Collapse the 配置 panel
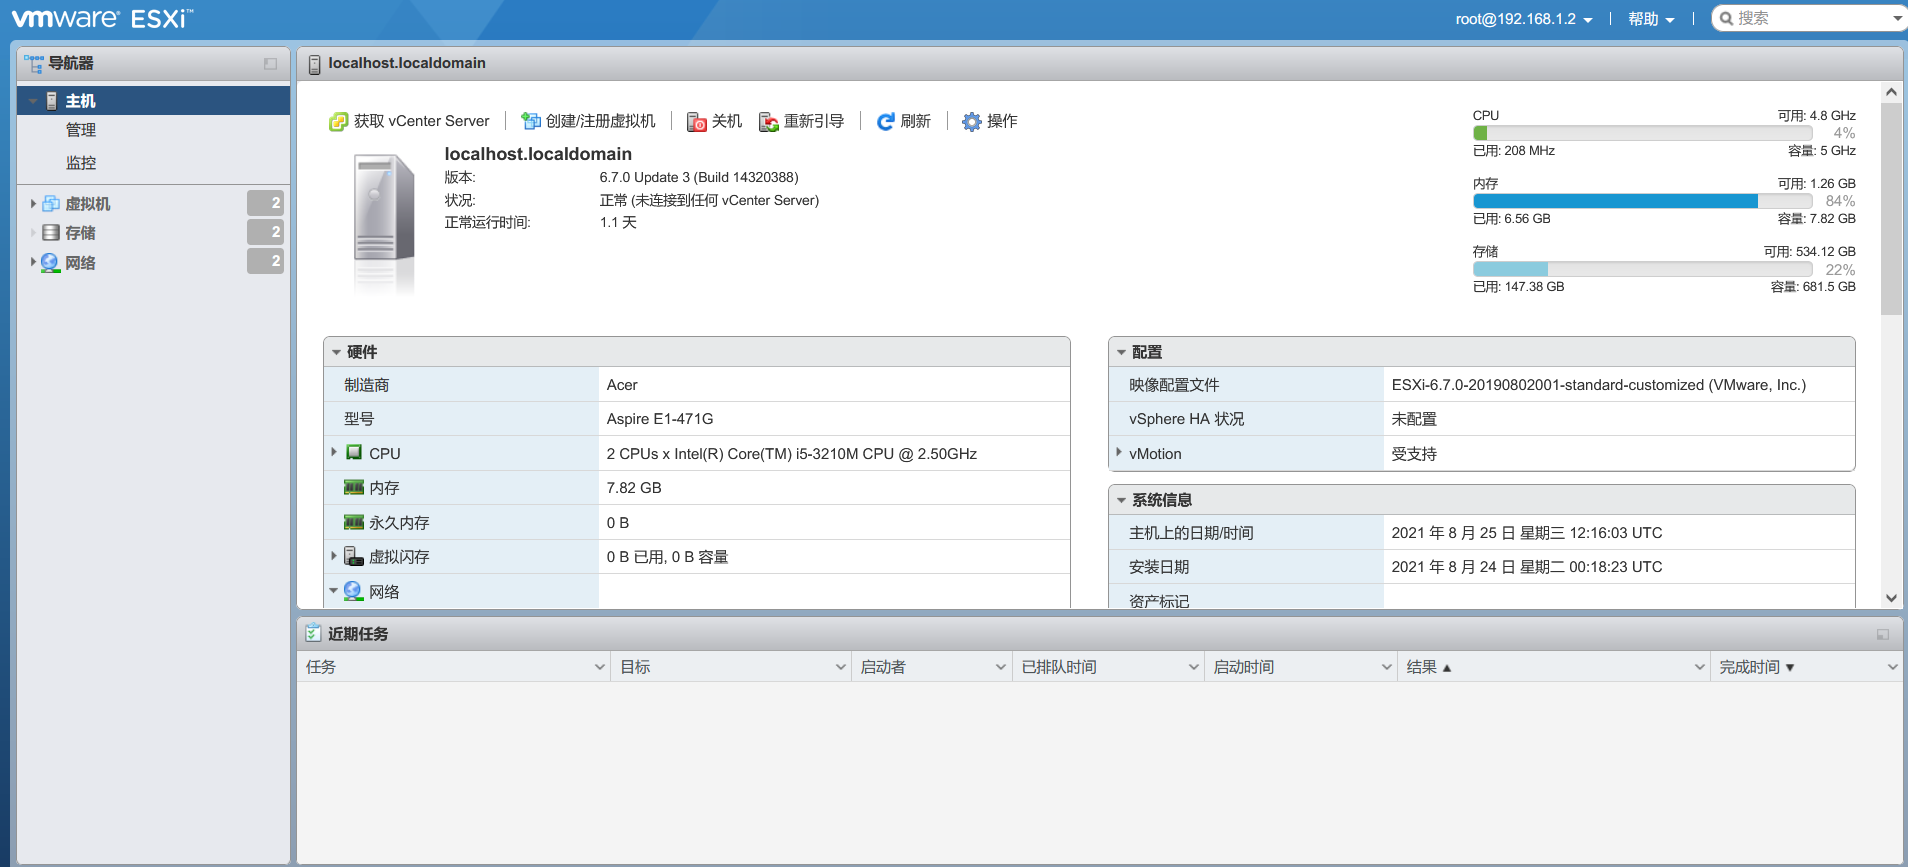Screen dimensions: 1908x867 click(x=1122, y=352)
